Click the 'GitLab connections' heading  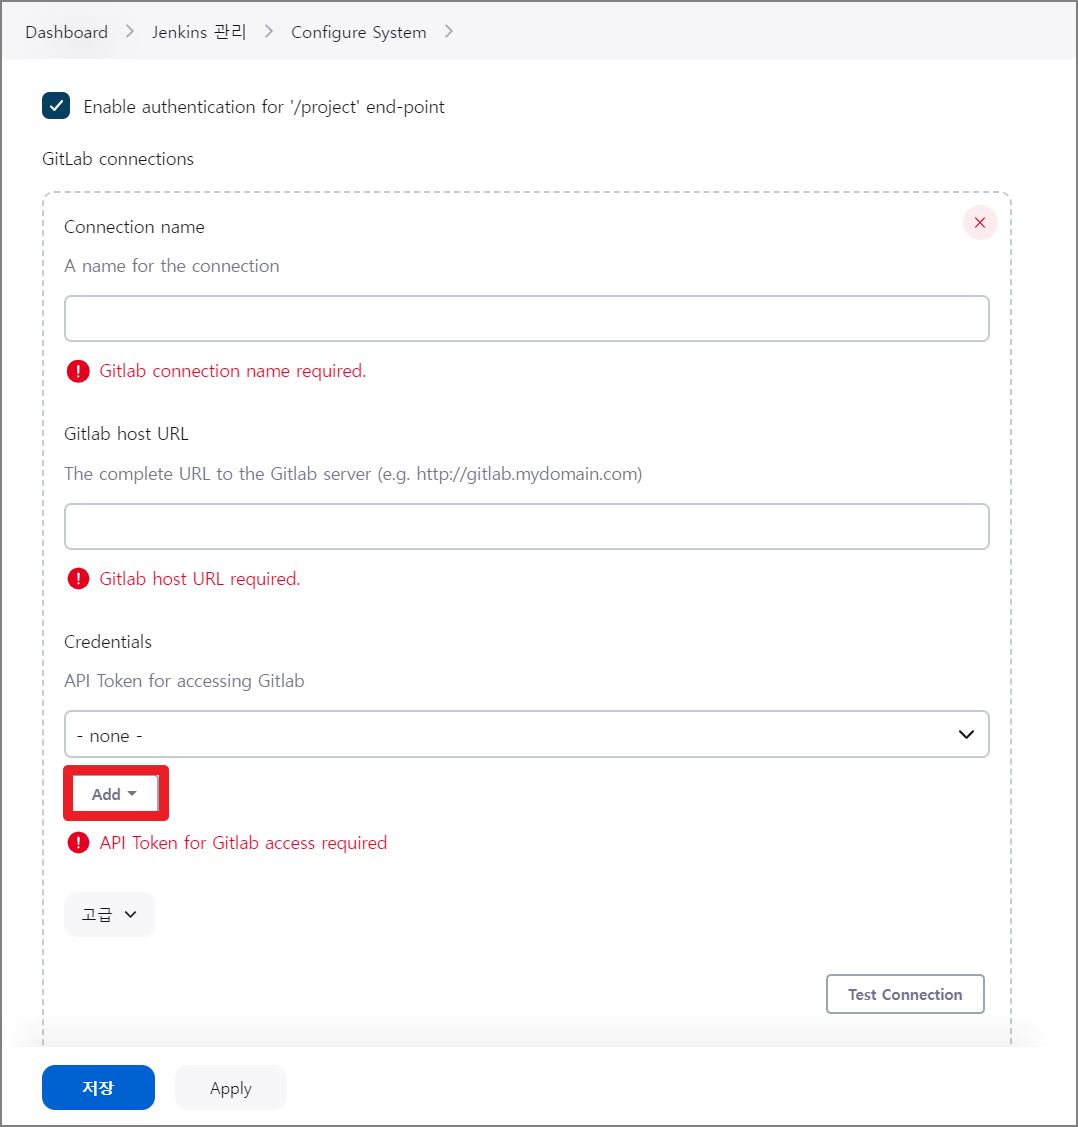(118, 159)
